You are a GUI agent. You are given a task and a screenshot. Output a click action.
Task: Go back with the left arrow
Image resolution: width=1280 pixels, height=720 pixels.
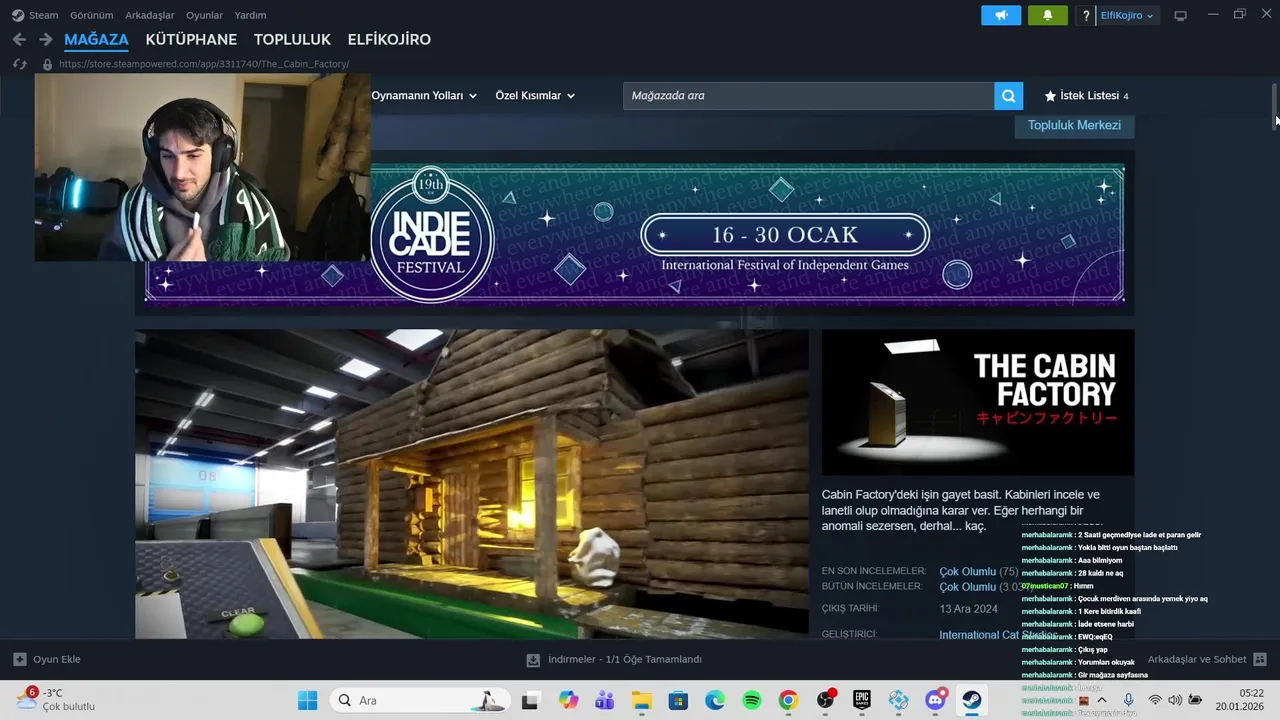(19, 39)
